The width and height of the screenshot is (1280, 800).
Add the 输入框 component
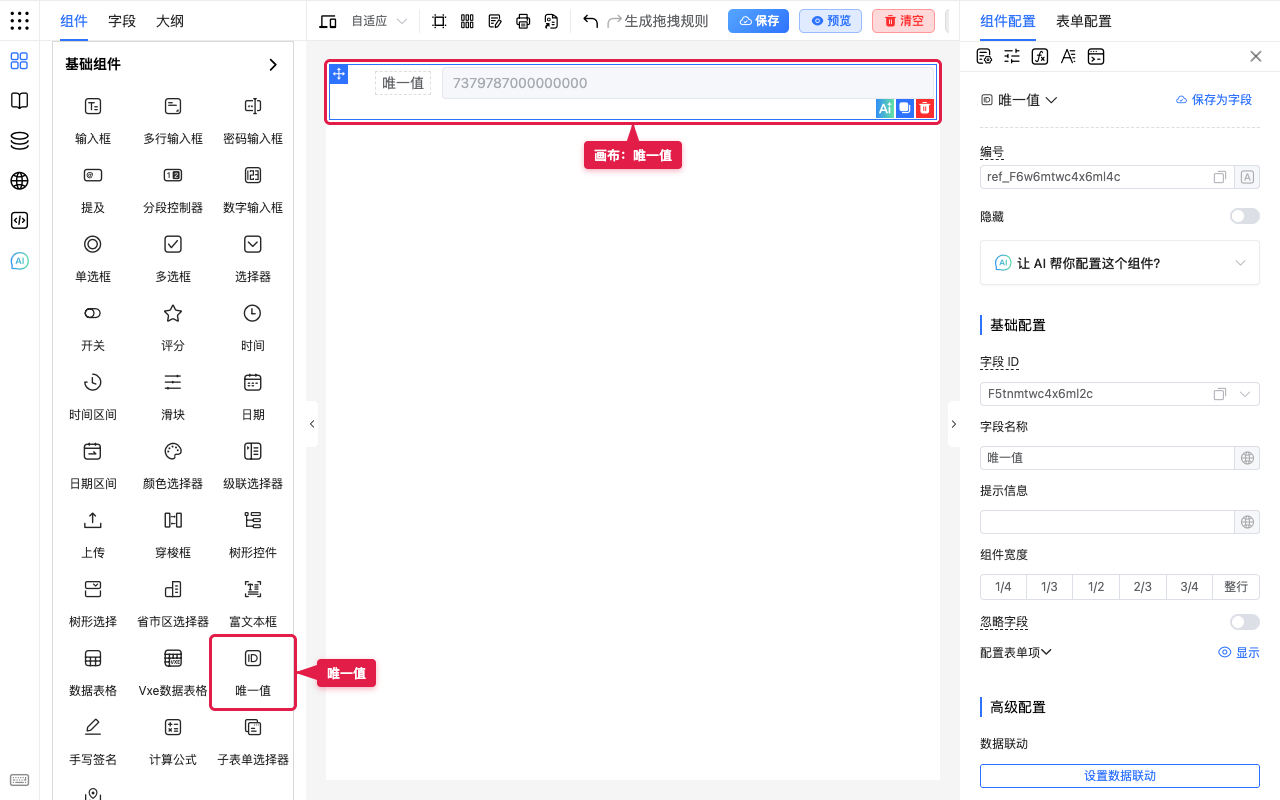click(93, 120)
